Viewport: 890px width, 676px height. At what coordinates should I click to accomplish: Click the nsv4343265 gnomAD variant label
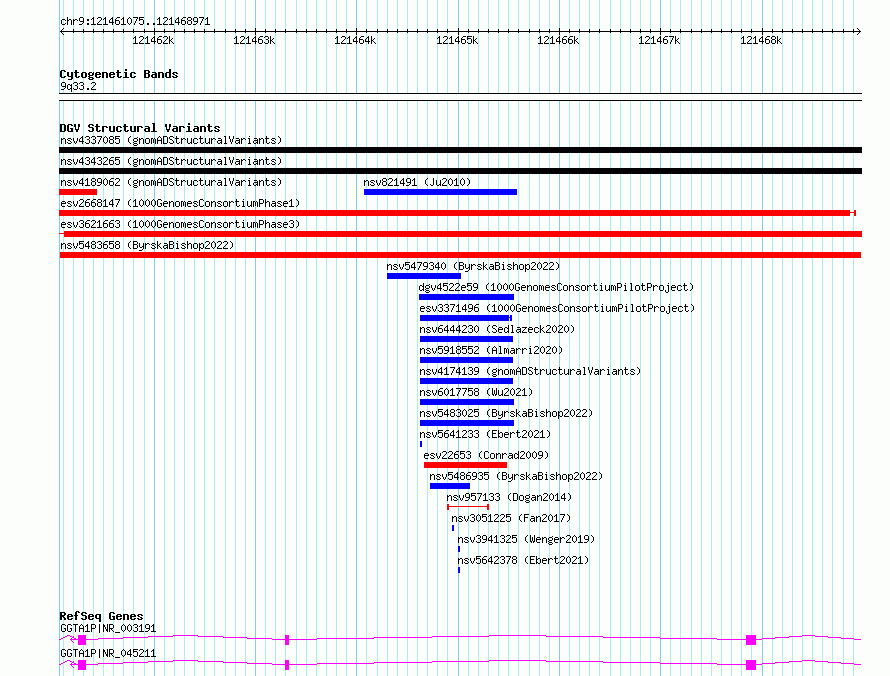[171, 161]
